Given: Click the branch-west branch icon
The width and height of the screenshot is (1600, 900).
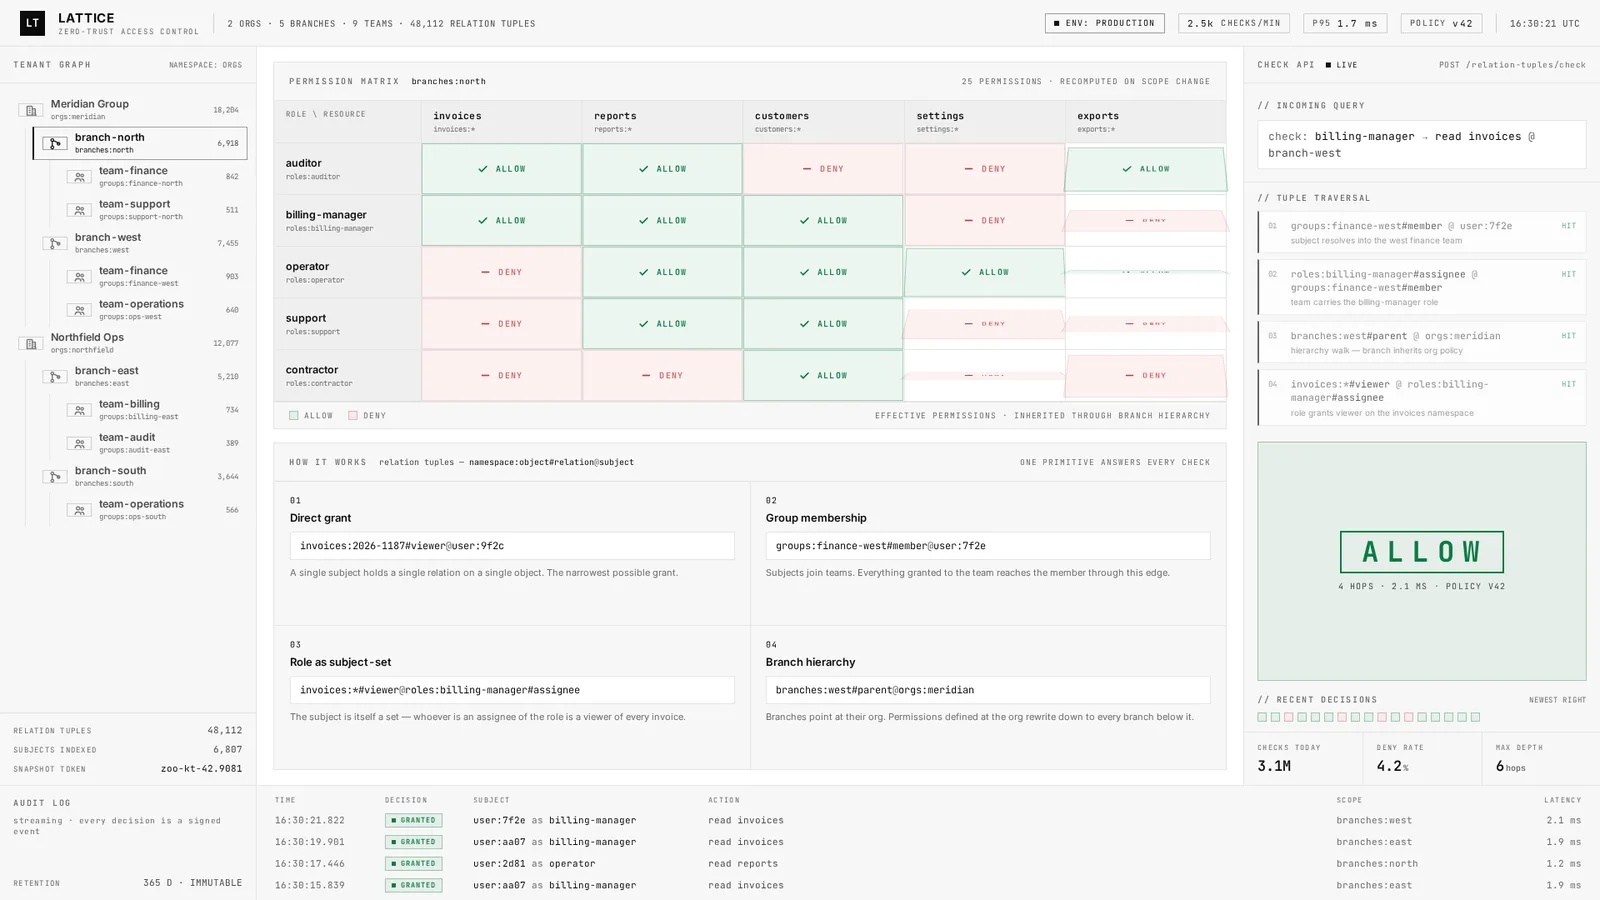Looking at the screenshot, I should 55,243.
